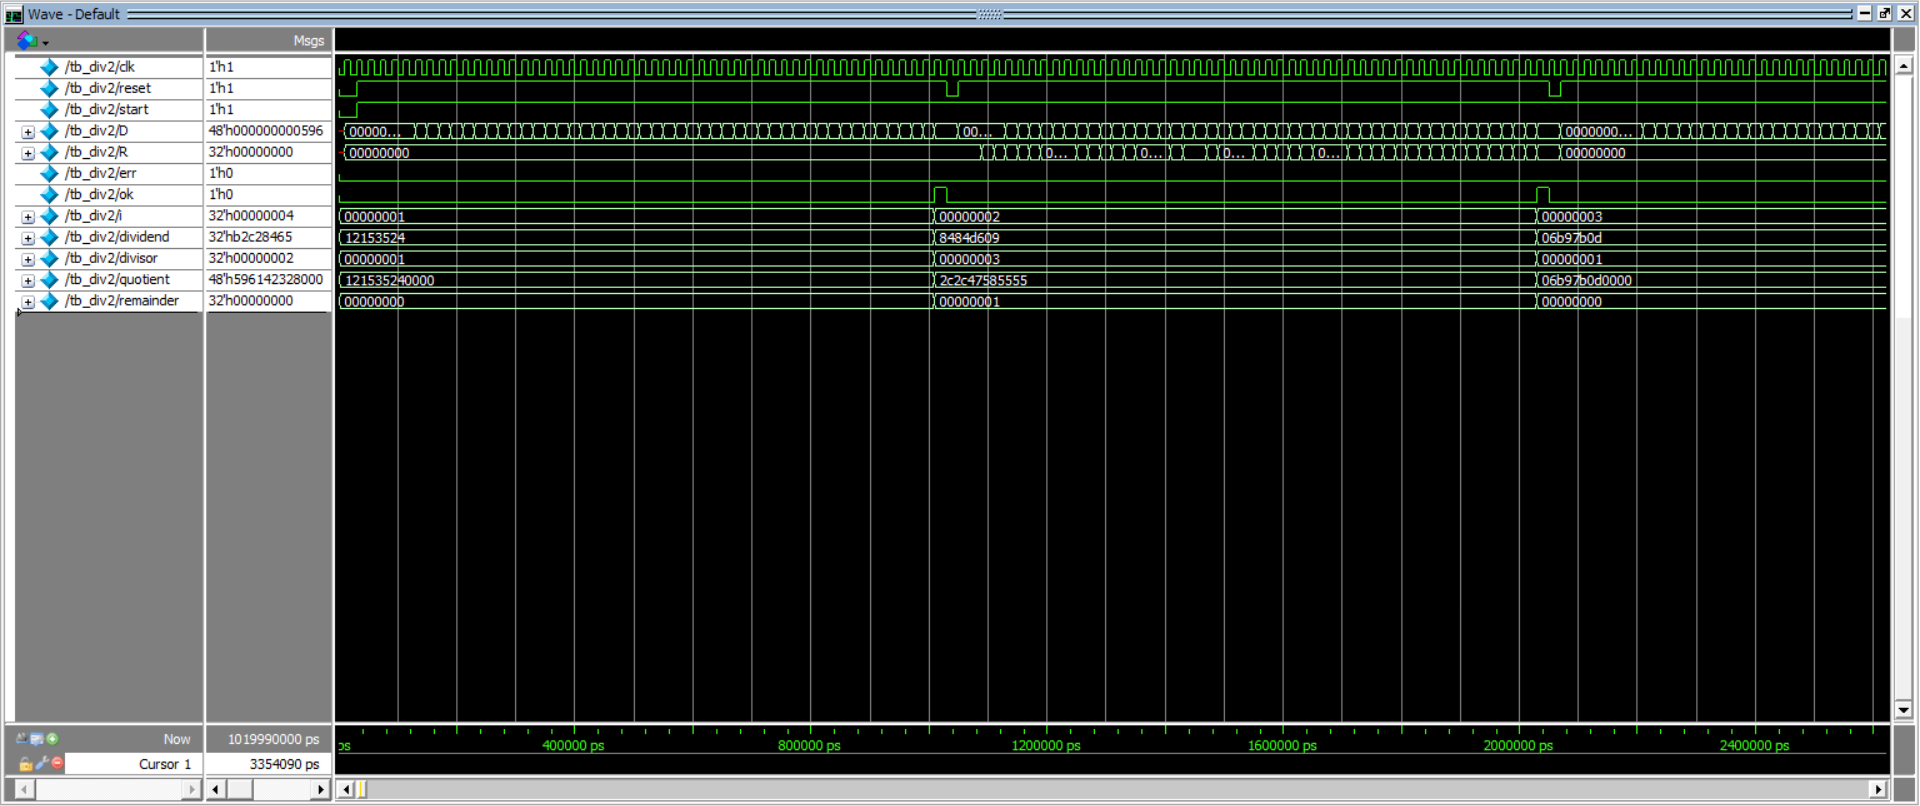Select the /tb_div2/clk signal name
1920x806 pixels.
pos(99,67)
